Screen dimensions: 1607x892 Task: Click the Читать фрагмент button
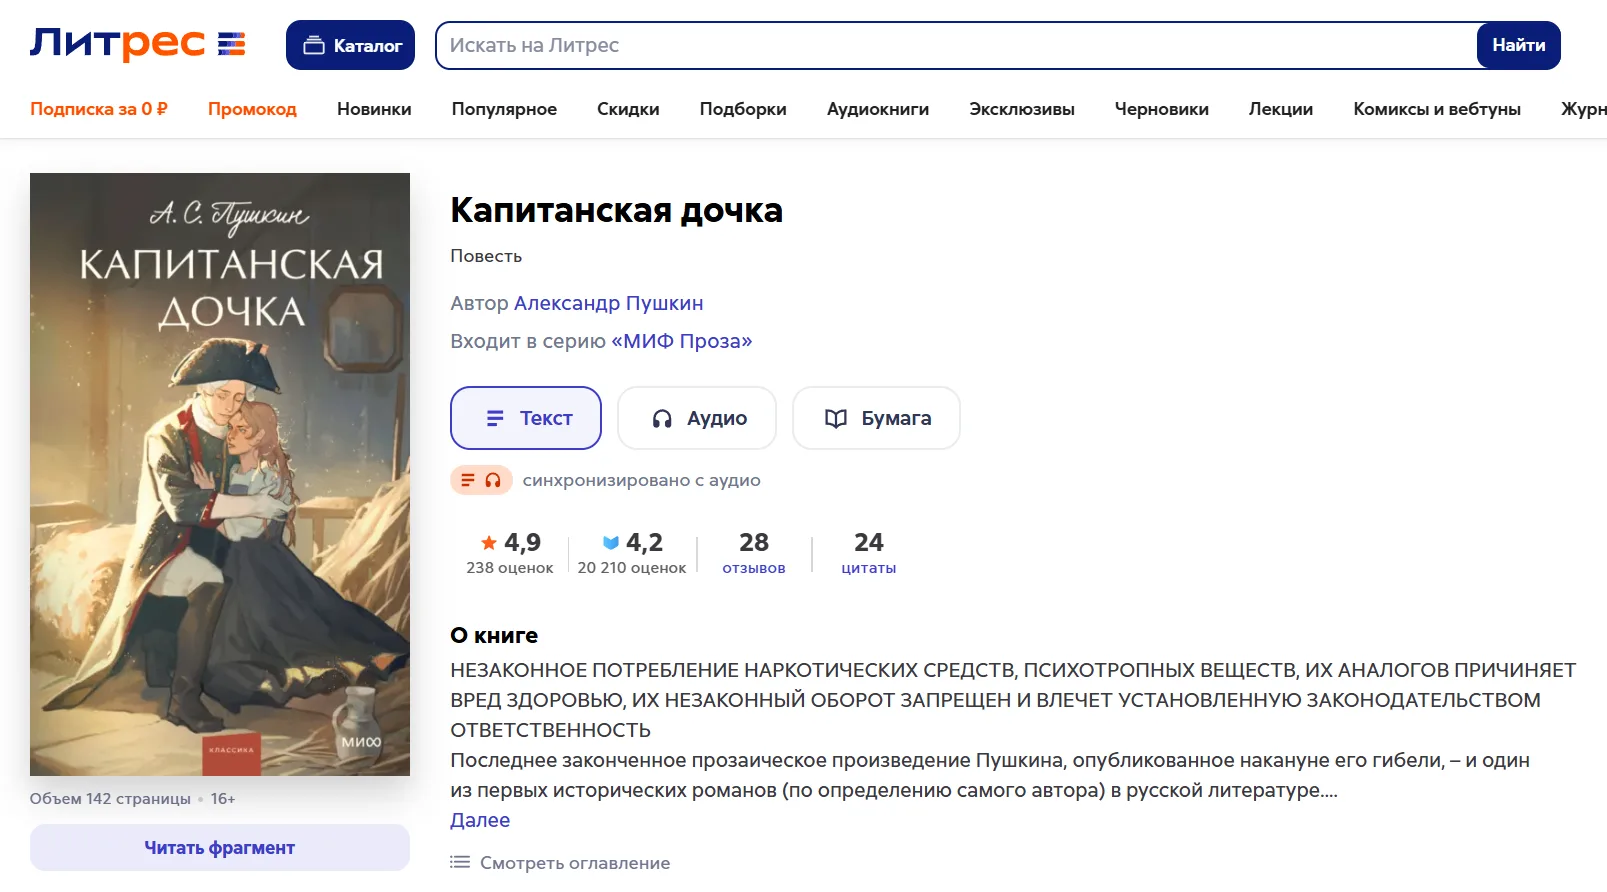tap(220, 847)
